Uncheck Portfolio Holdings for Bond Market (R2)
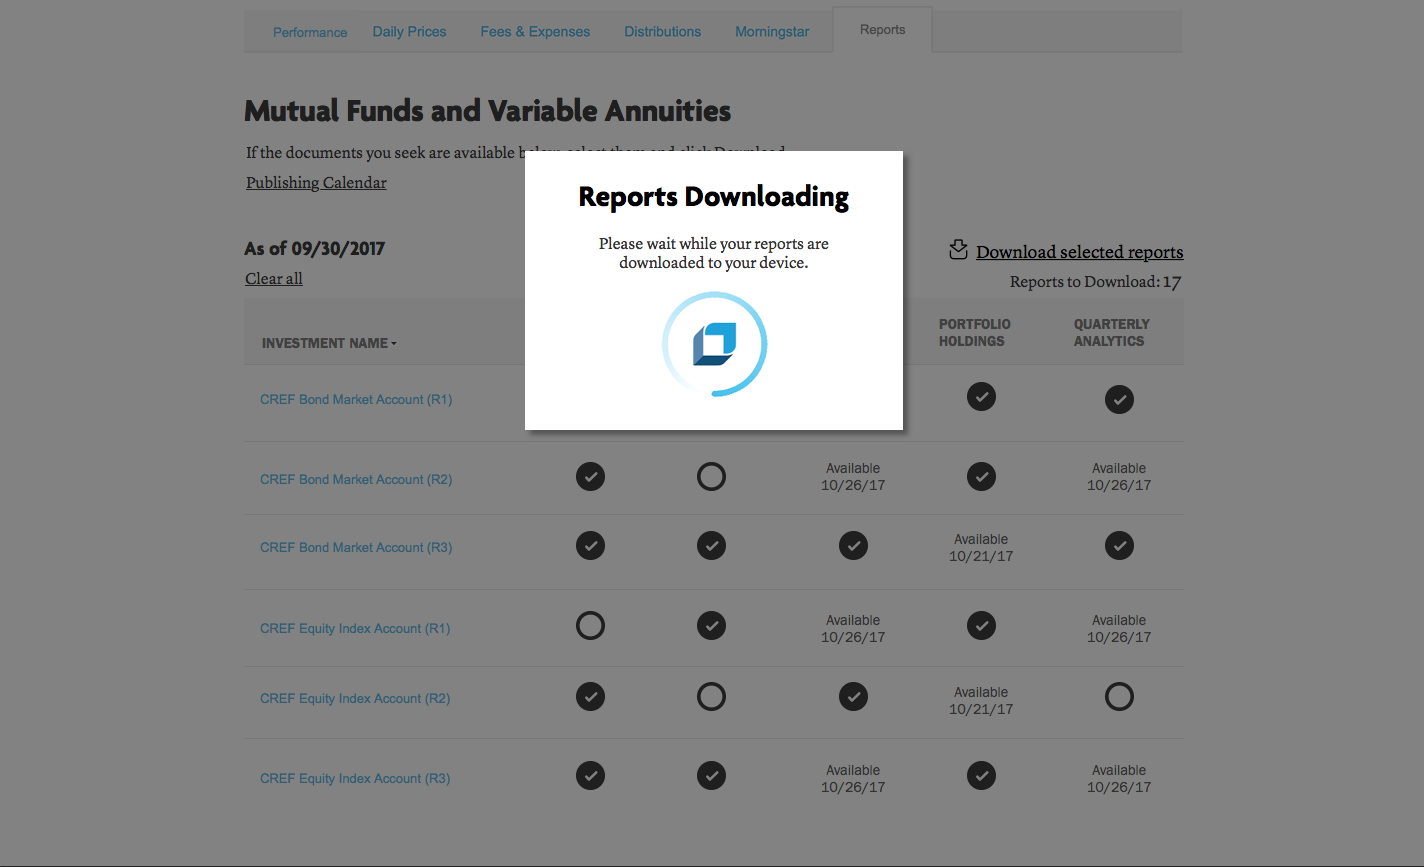This screenshot has height=867, width=1424. (981, 476)
